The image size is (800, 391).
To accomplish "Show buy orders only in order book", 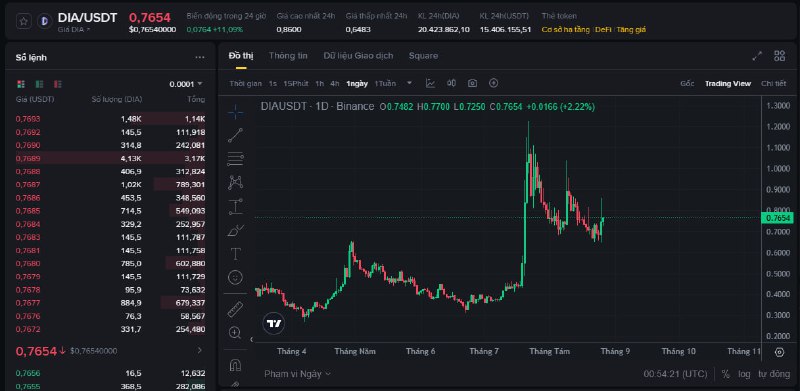I will (x=39, y=84).
